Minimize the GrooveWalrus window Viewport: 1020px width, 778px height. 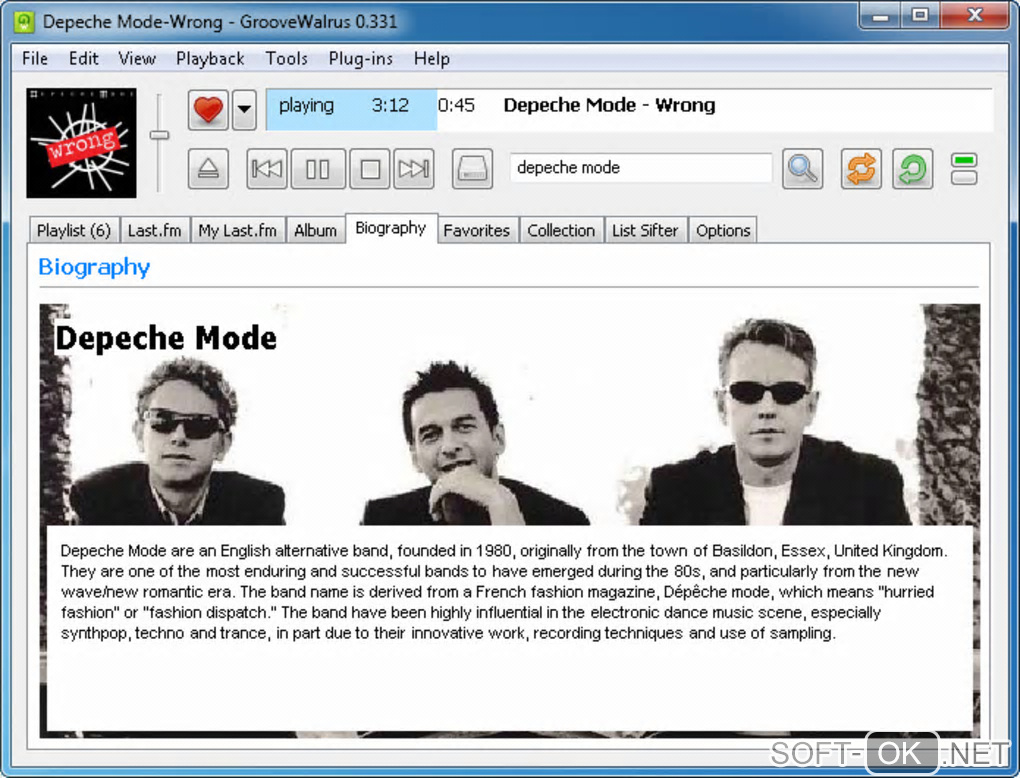880,16
